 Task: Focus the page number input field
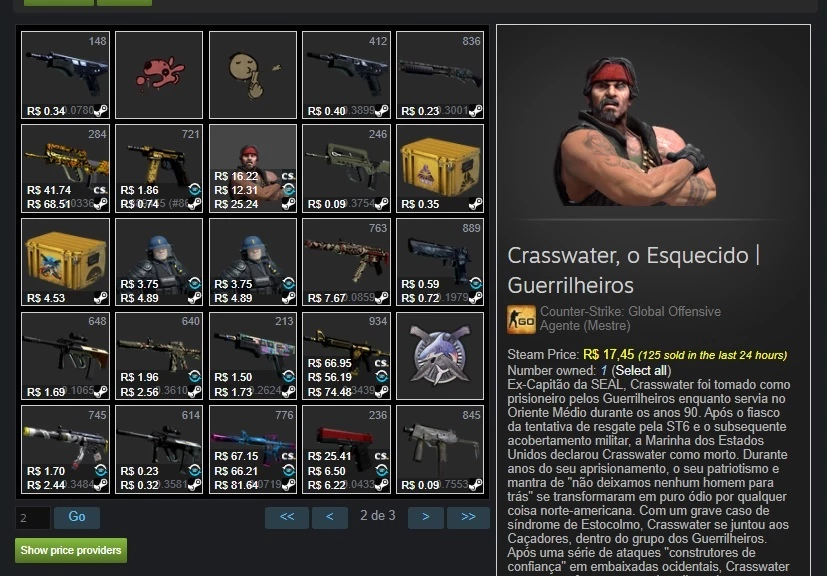[x=33, y=518]
